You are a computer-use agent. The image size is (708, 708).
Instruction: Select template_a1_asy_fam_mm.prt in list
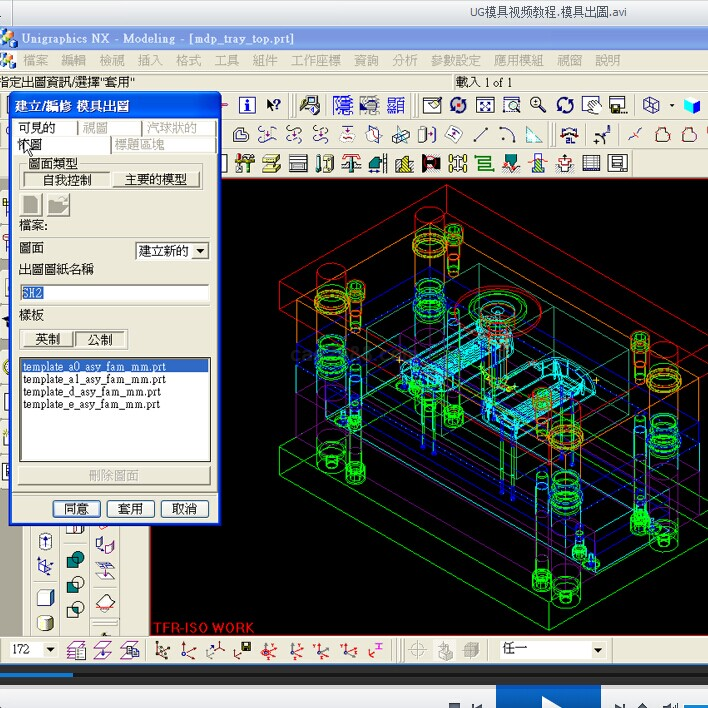(x=94, y=380)
